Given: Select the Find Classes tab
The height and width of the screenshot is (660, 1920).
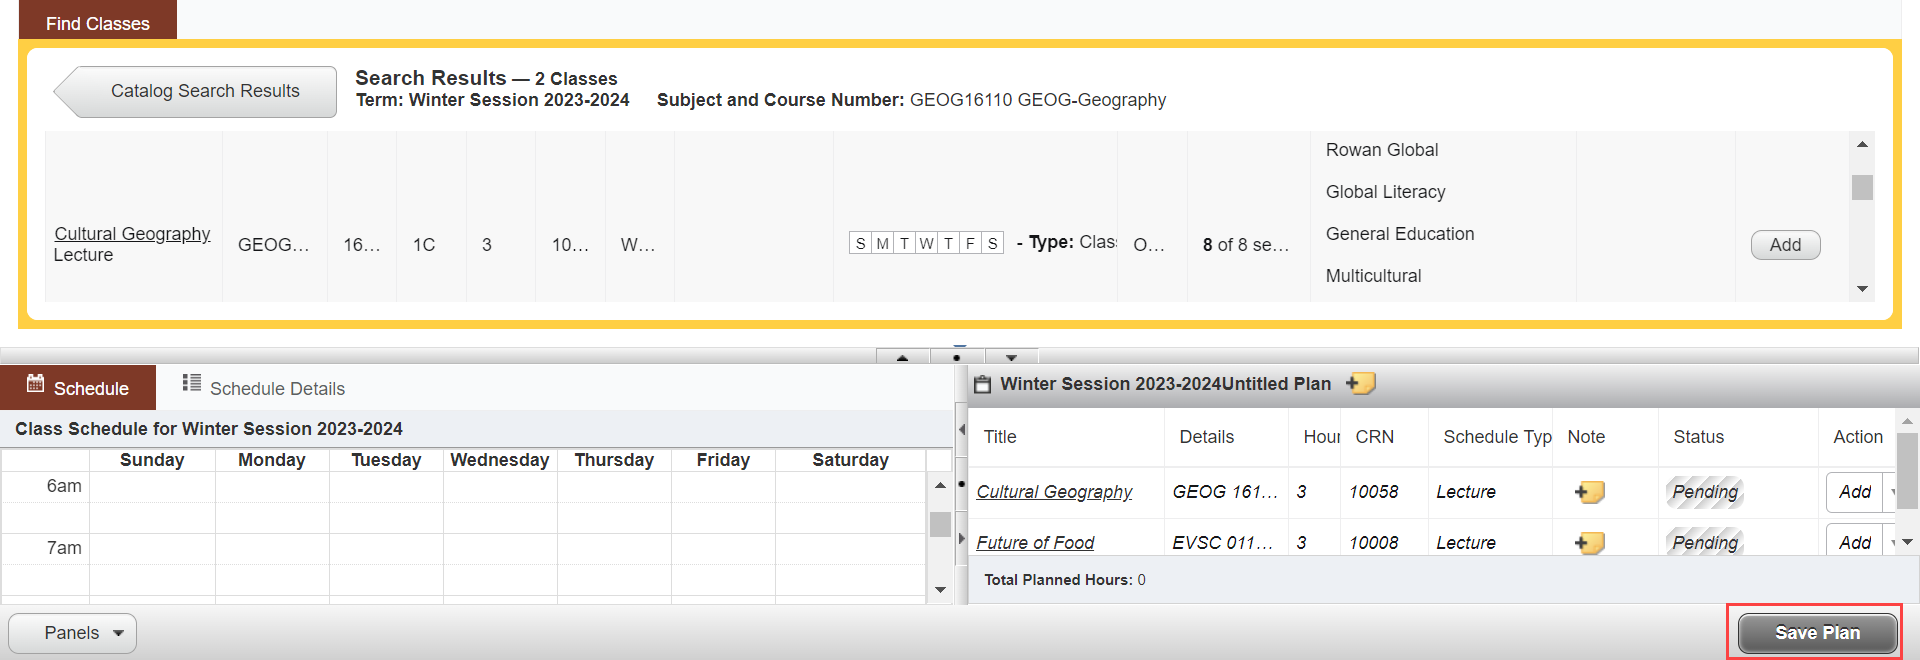Looking at the screenshot, I should click(97, 23).
